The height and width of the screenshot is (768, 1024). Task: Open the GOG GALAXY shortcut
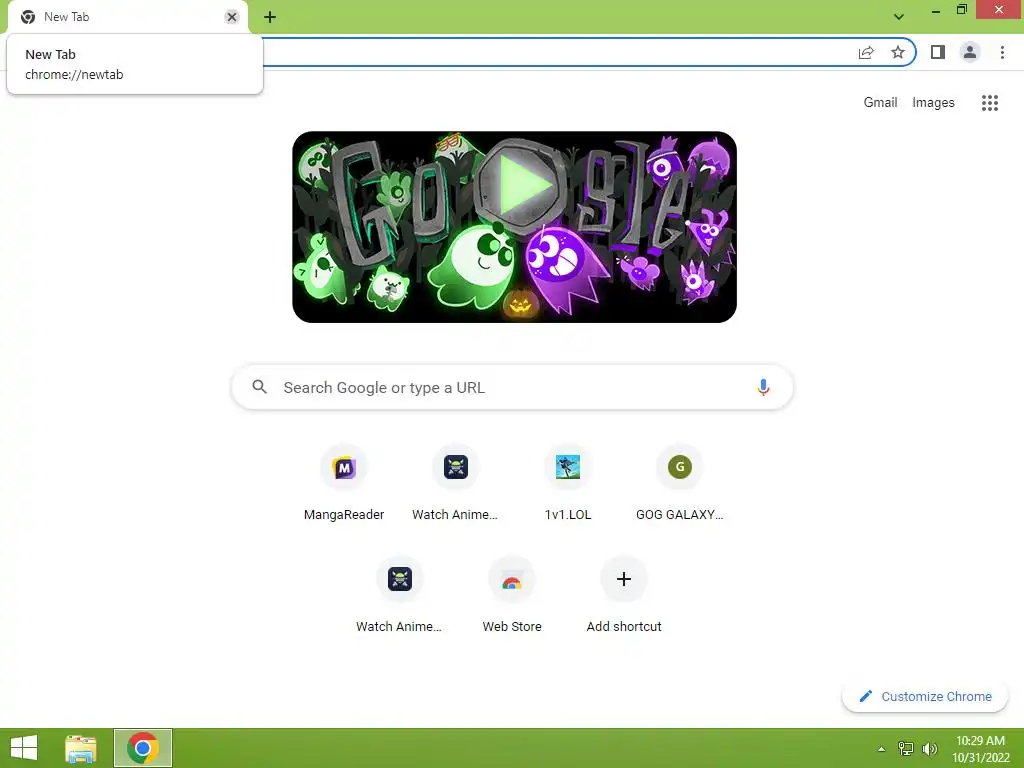(680, 483)
